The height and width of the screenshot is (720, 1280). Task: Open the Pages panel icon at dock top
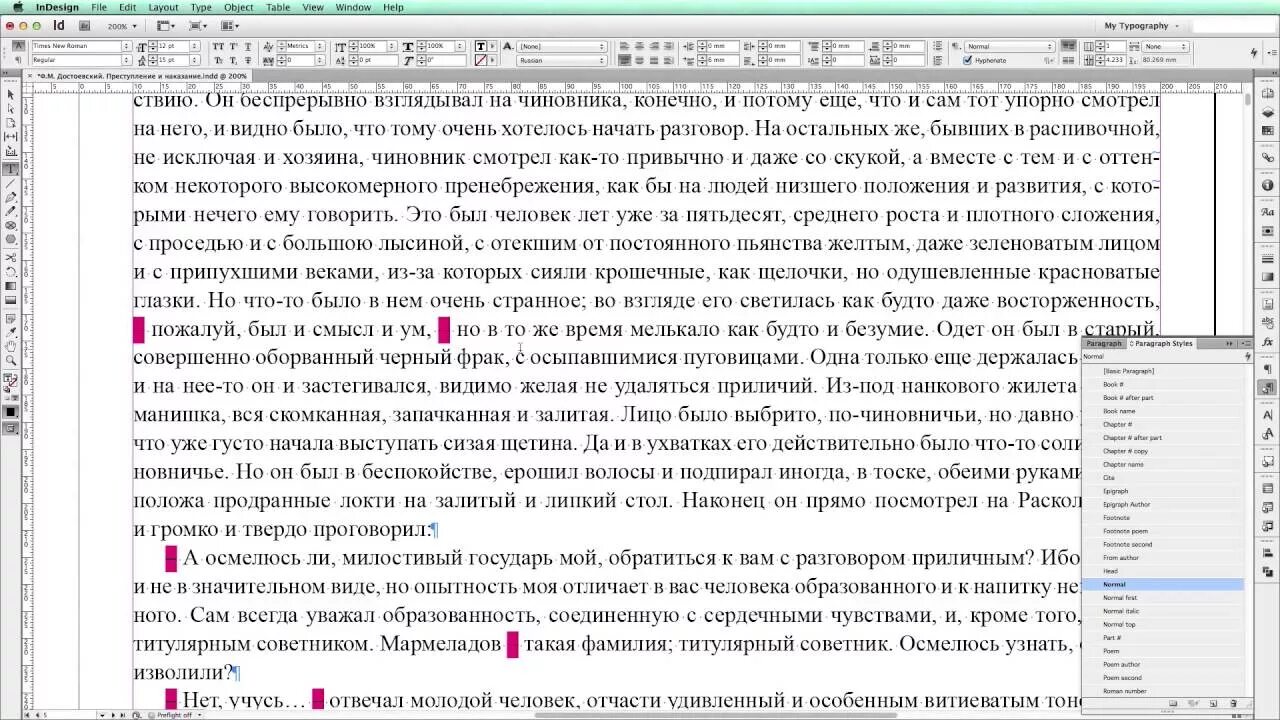pyautogui.click(x=1267, y=93)
